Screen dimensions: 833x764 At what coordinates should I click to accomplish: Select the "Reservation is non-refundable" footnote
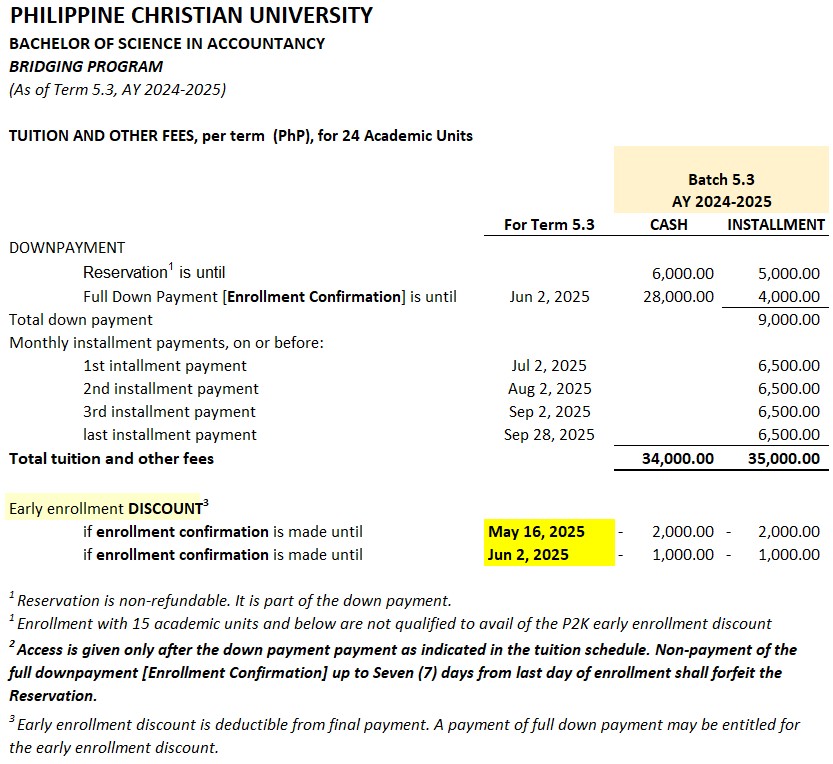tap(230, 600)
